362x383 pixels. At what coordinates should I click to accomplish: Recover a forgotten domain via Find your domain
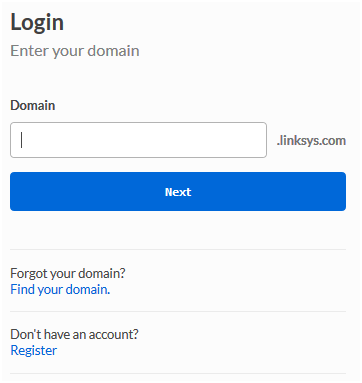pos(60,289)
